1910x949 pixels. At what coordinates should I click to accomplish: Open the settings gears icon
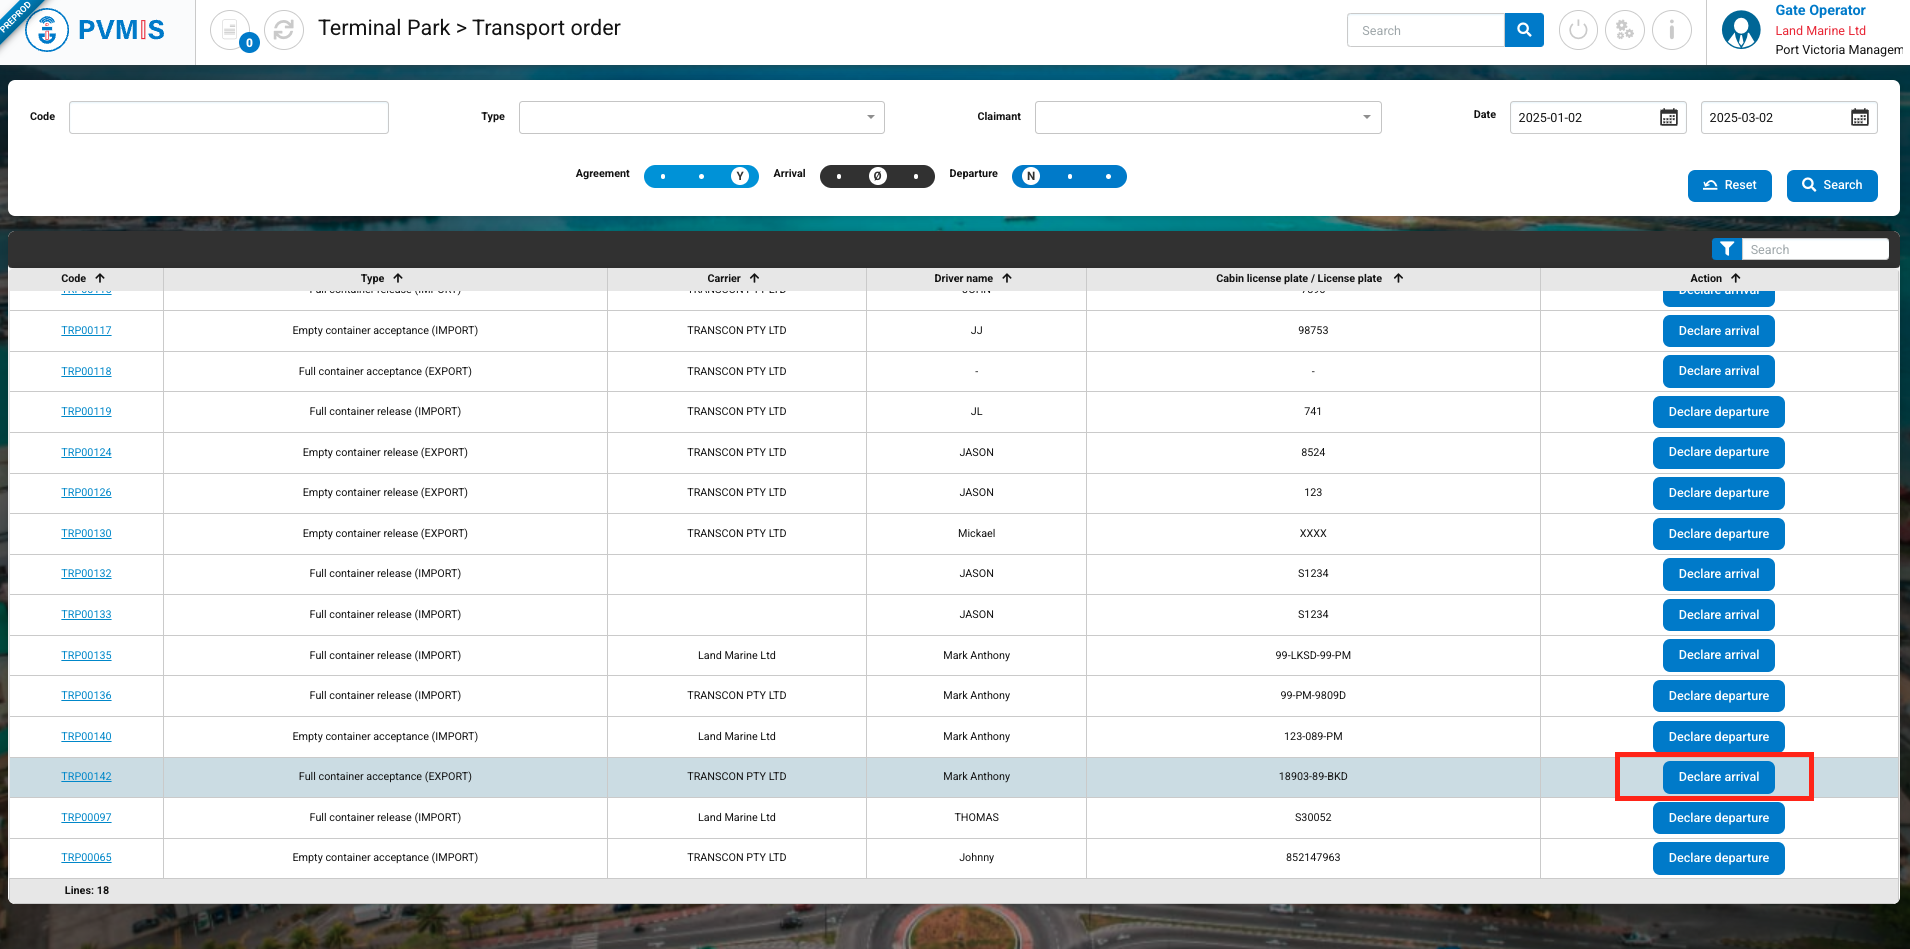pyautogui.click(x=1625, y=30)
